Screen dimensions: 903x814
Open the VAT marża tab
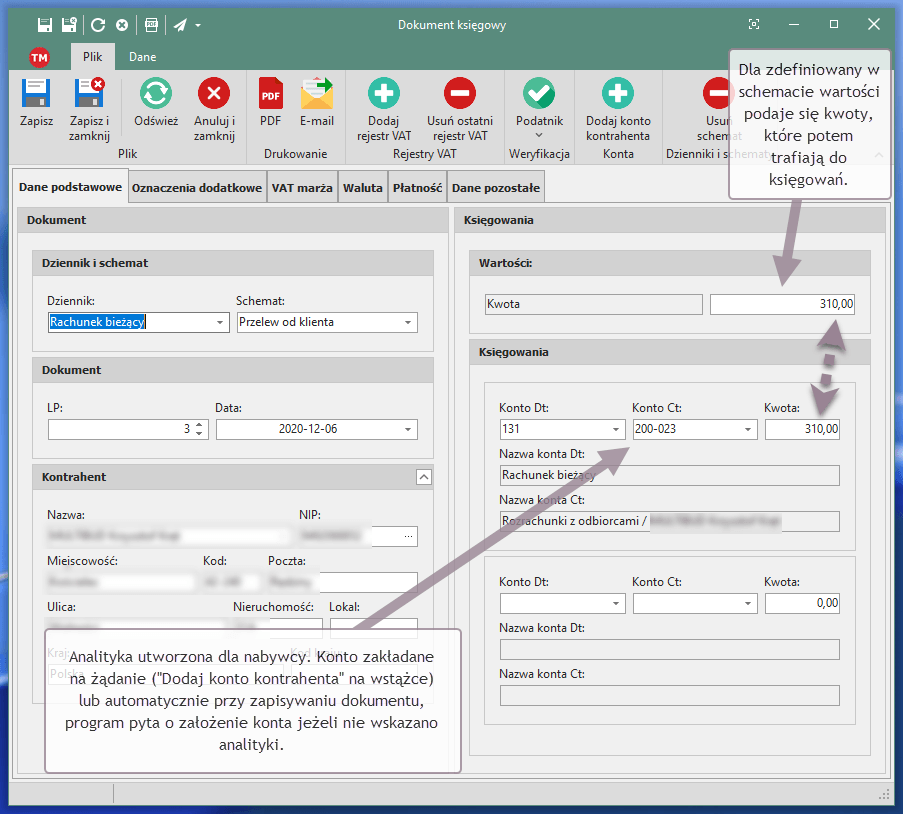point(302,188)
